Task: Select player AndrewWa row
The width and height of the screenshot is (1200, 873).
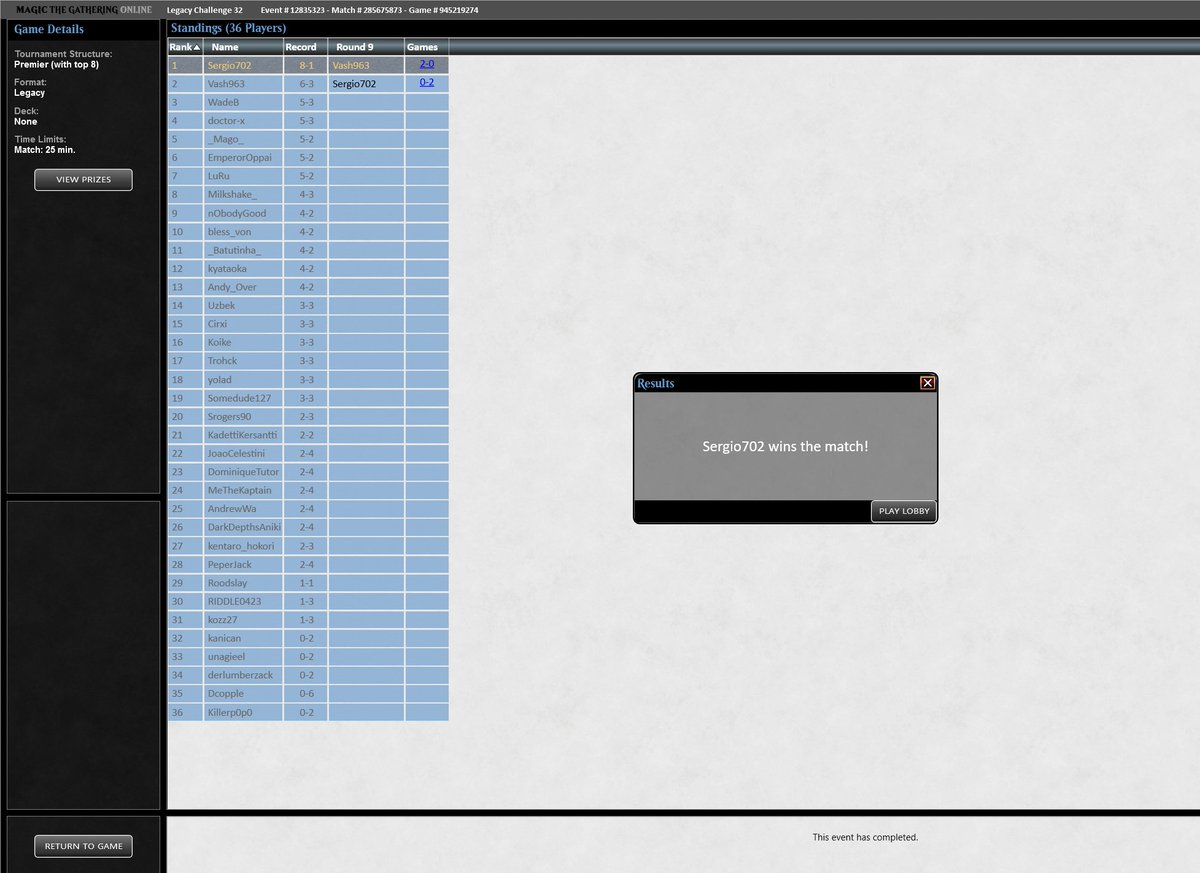Action: click(x=308, y=509)
